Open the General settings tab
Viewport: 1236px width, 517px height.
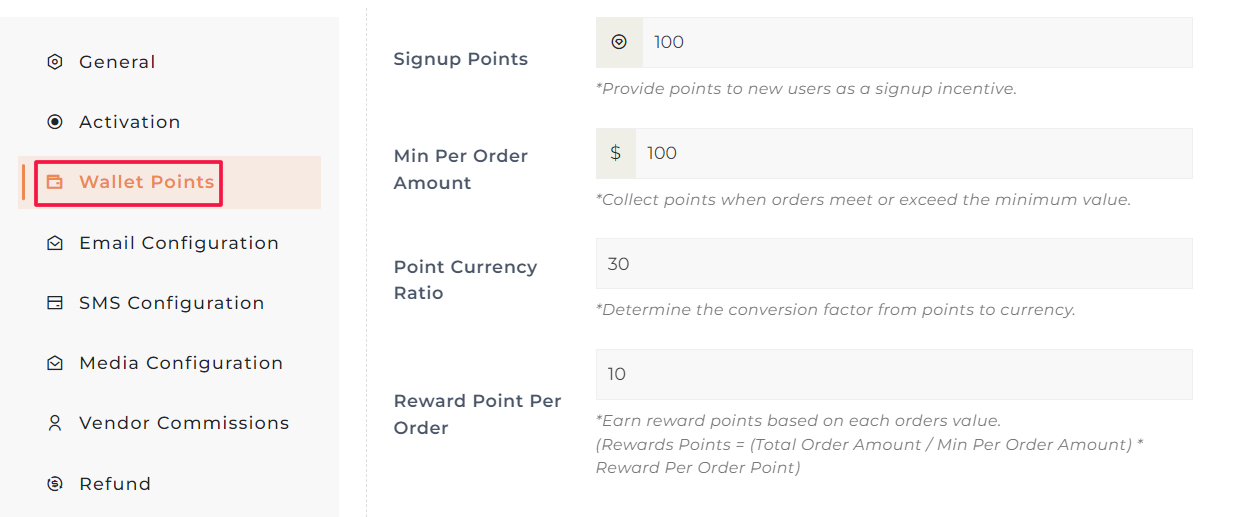117,62
